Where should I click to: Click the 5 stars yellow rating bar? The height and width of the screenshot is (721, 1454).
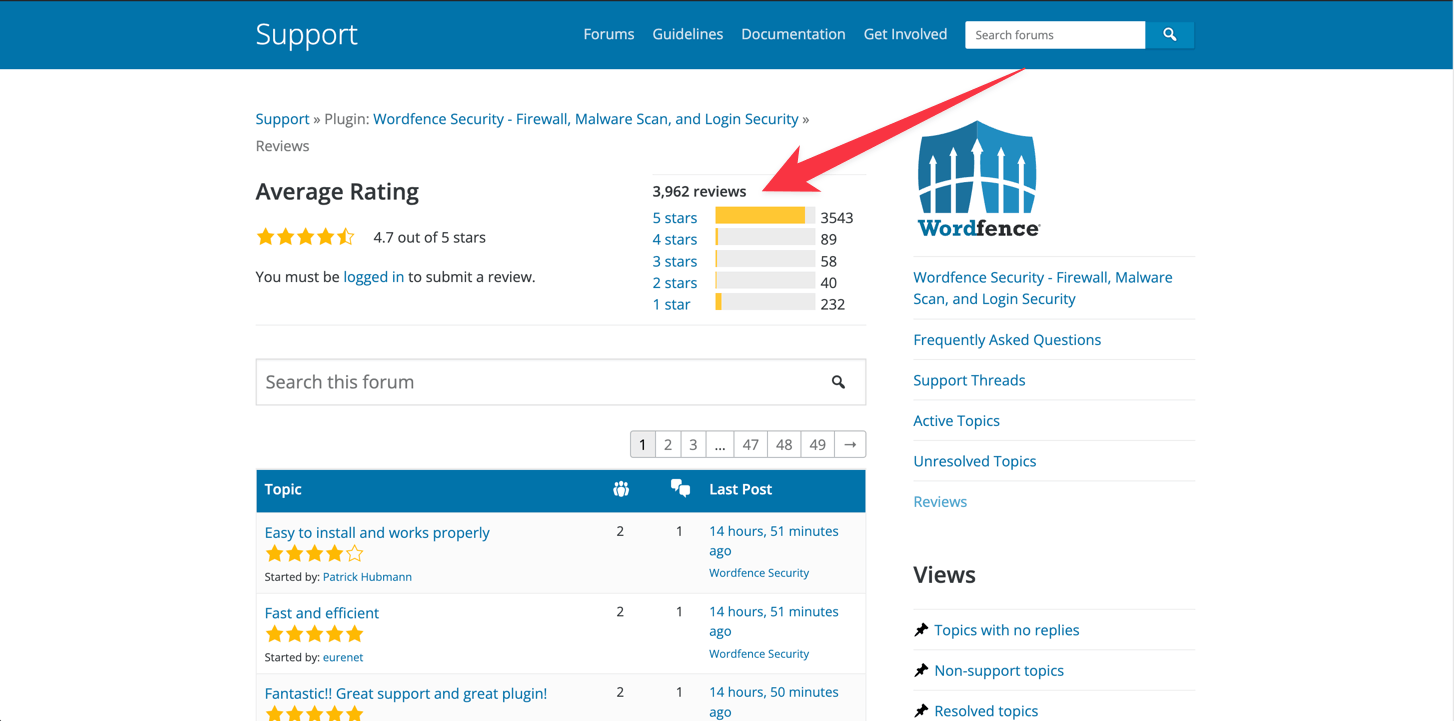[760, 216]
